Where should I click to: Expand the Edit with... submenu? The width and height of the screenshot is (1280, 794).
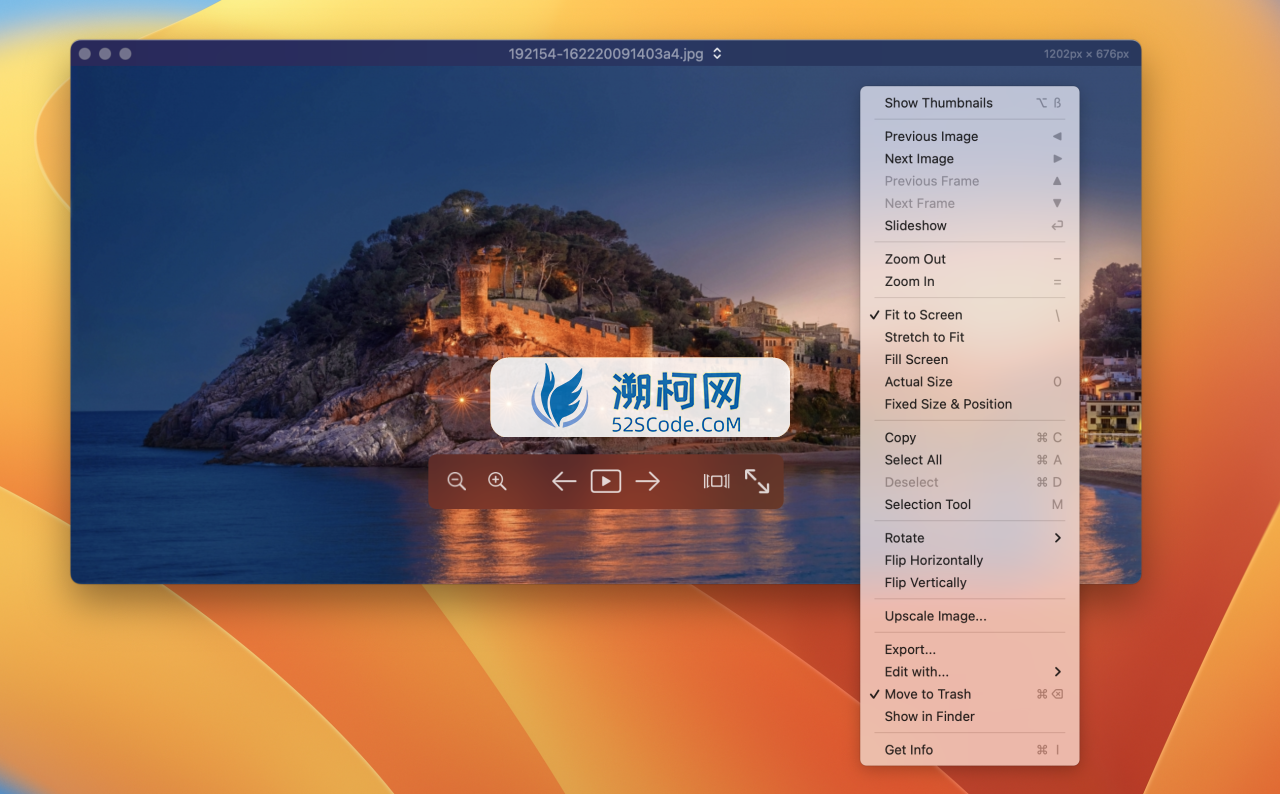tap(970, 672)
